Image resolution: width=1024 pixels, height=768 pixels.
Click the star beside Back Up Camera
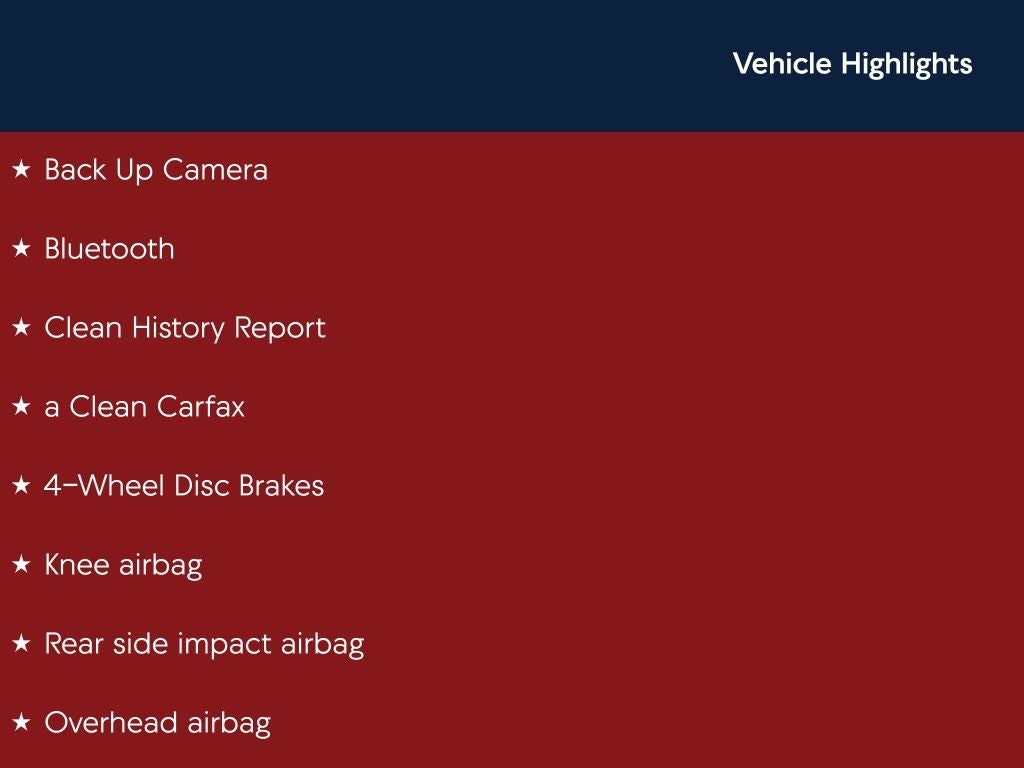(x=21, y=170)
